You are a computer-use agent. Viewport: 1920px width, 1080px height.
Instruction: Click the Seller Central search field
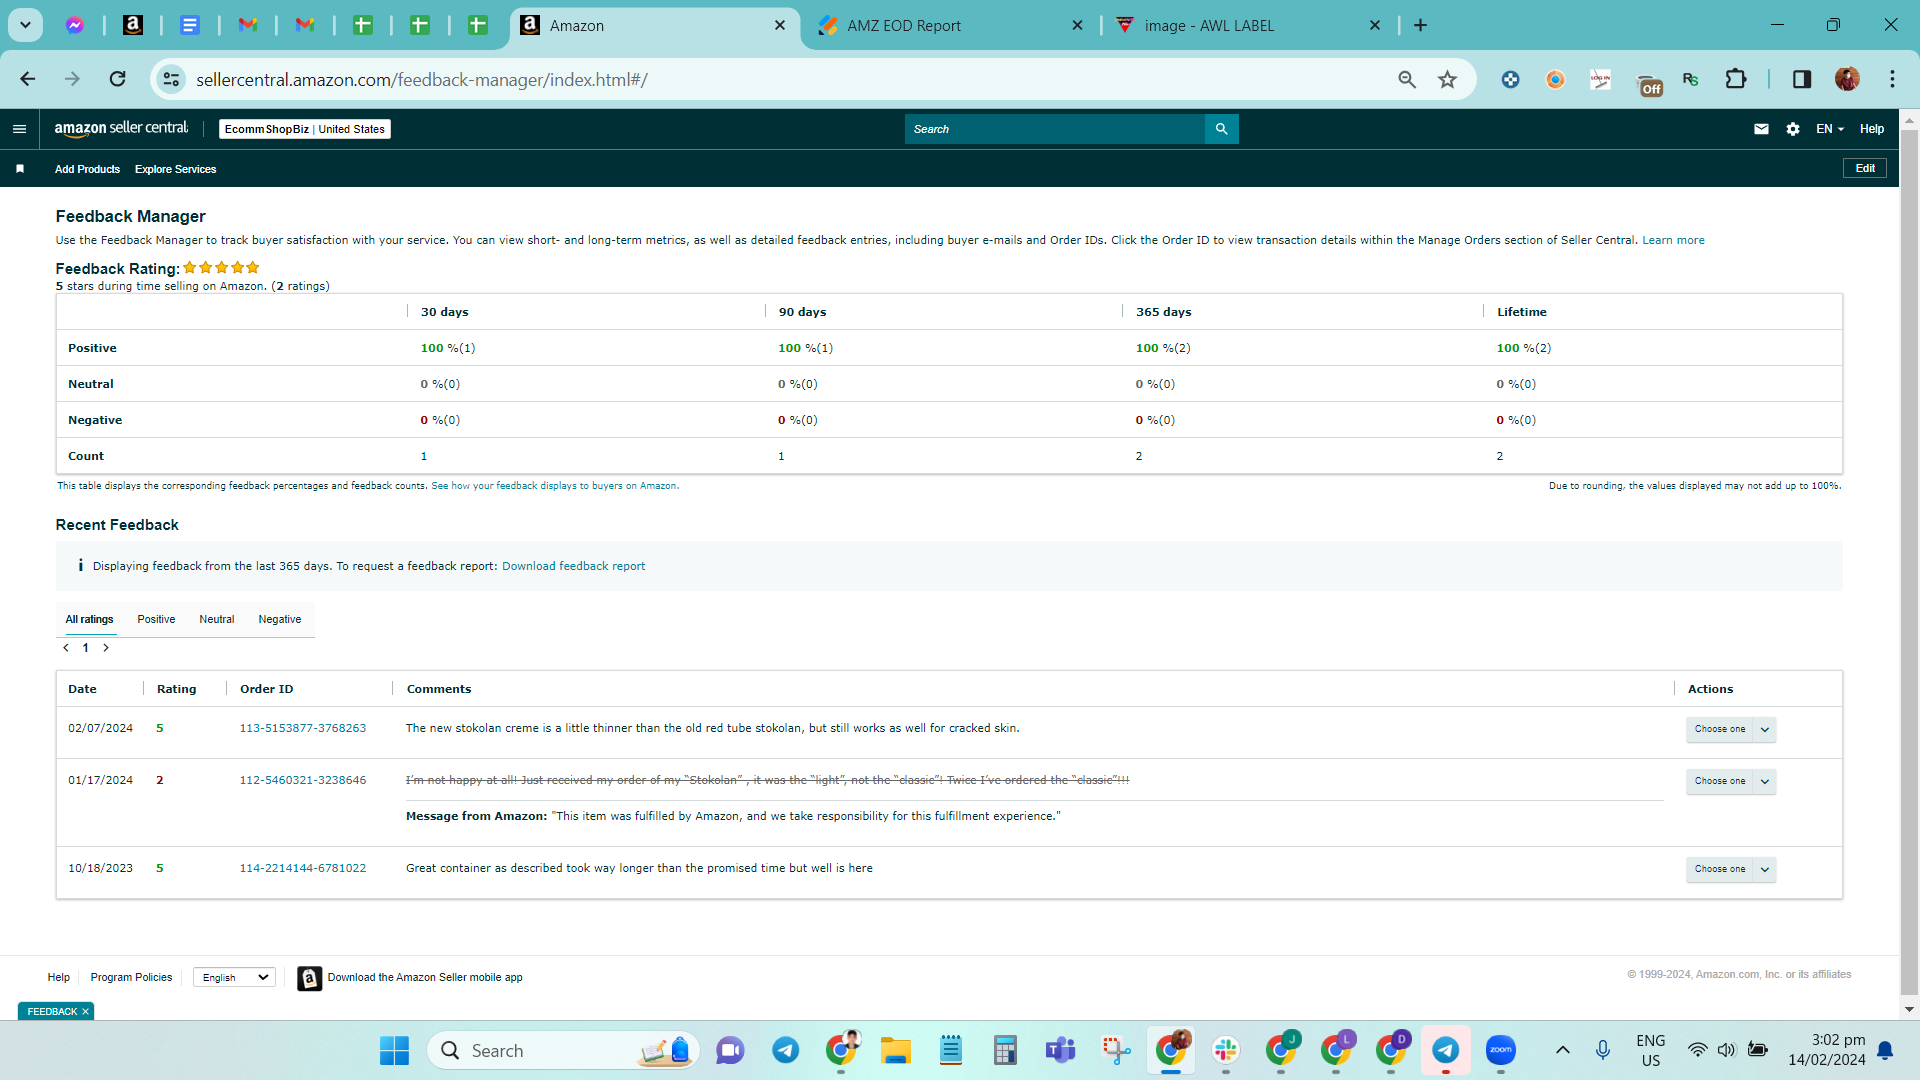pos(1055,129)
